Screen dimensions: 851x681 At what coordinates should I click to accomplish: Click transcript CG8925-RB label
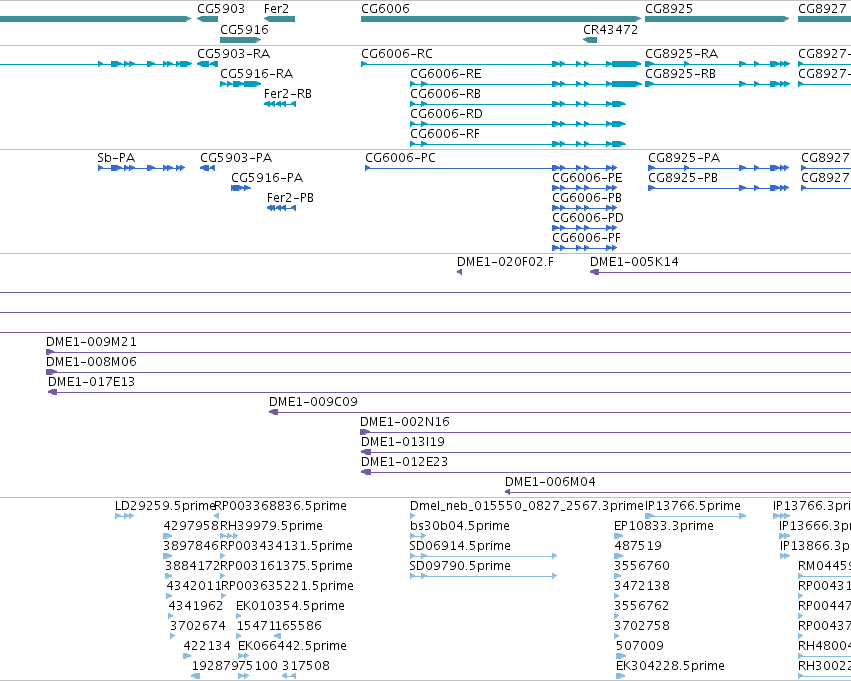(681, 74)
